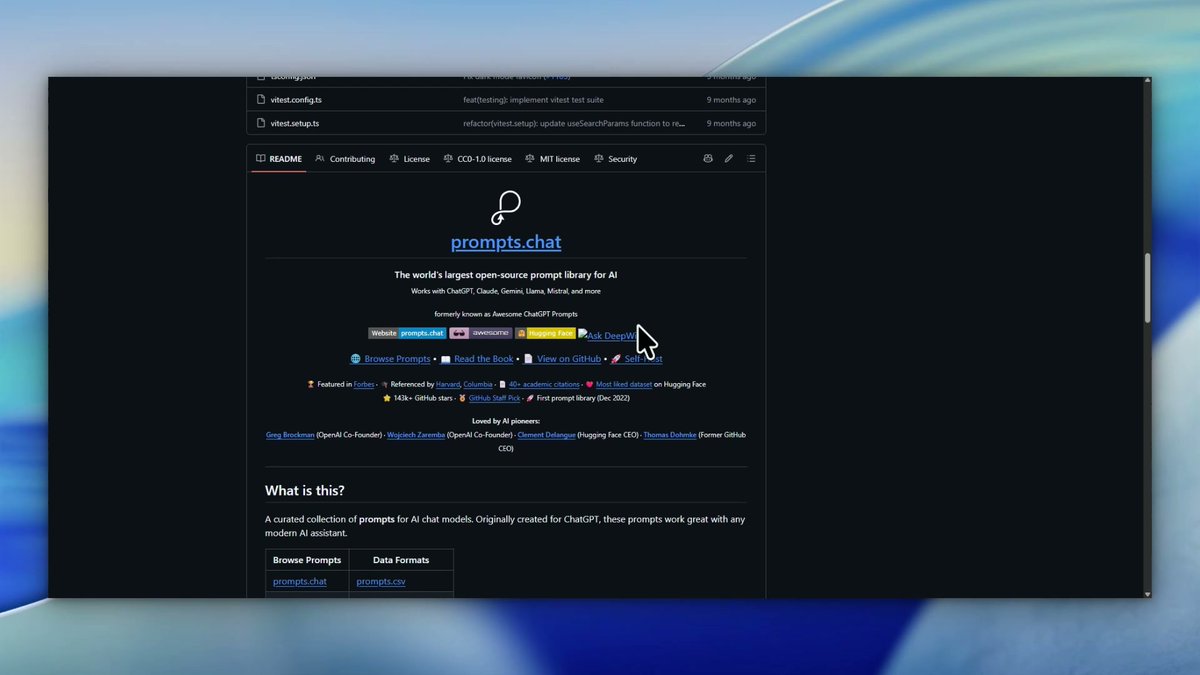Show the MIT license tab
1200x675 pixels.
click(x=552, y=159)
